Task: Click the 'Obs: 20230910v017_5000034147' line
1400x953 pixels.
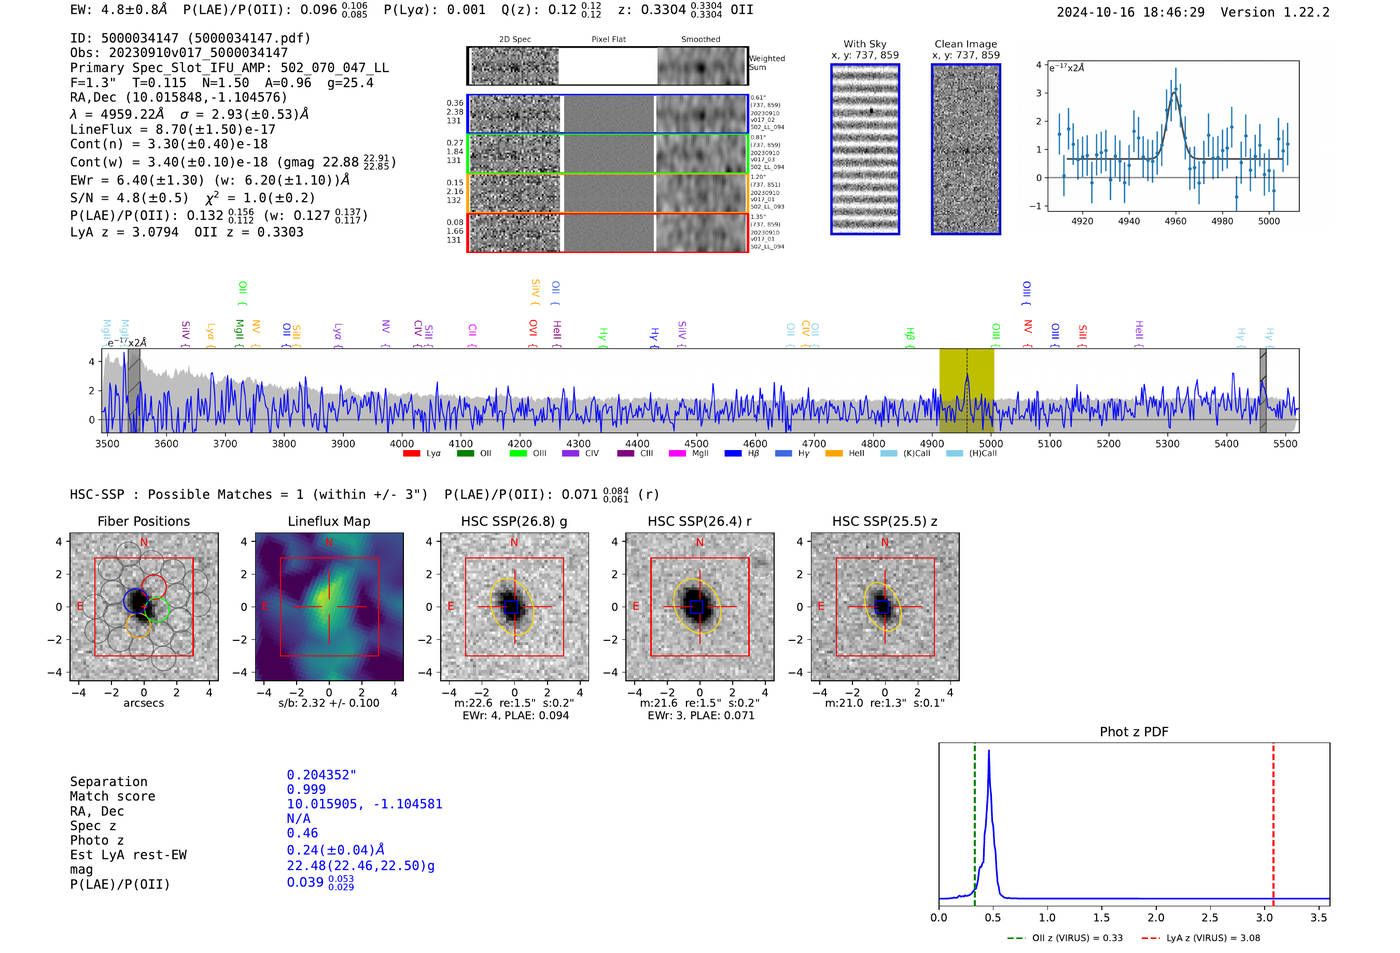Action: pyautogui.click(x=179, y=53)
